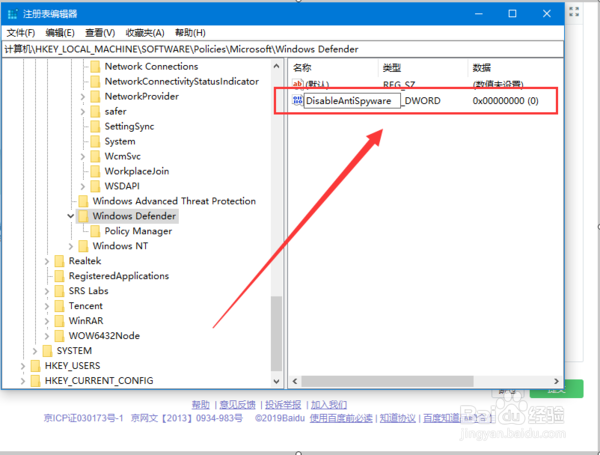Expand the WOW6432Node key
This screenshot has height=455, width=600.
click(47, 336)
